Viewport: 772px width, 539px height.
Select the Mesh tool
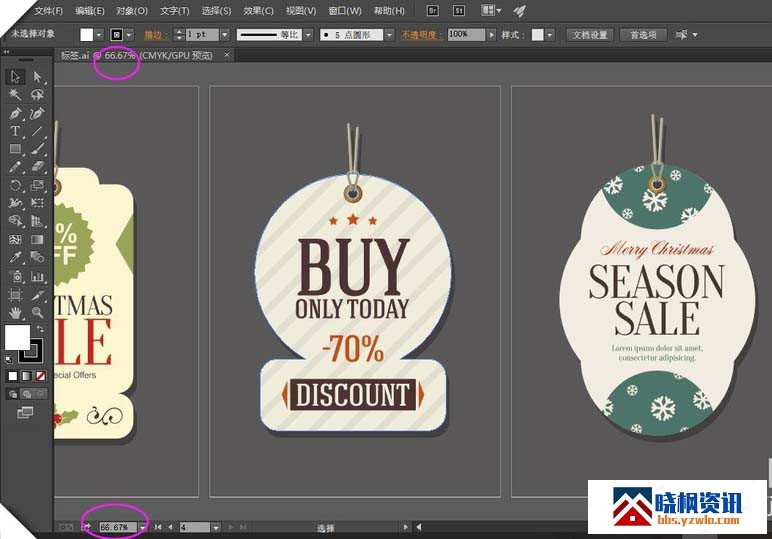click(15, 239)
